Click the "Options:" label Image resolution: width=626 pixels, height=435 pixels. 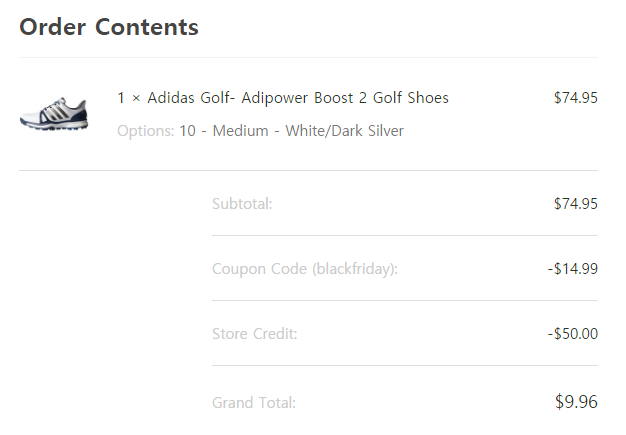point(146,131)
